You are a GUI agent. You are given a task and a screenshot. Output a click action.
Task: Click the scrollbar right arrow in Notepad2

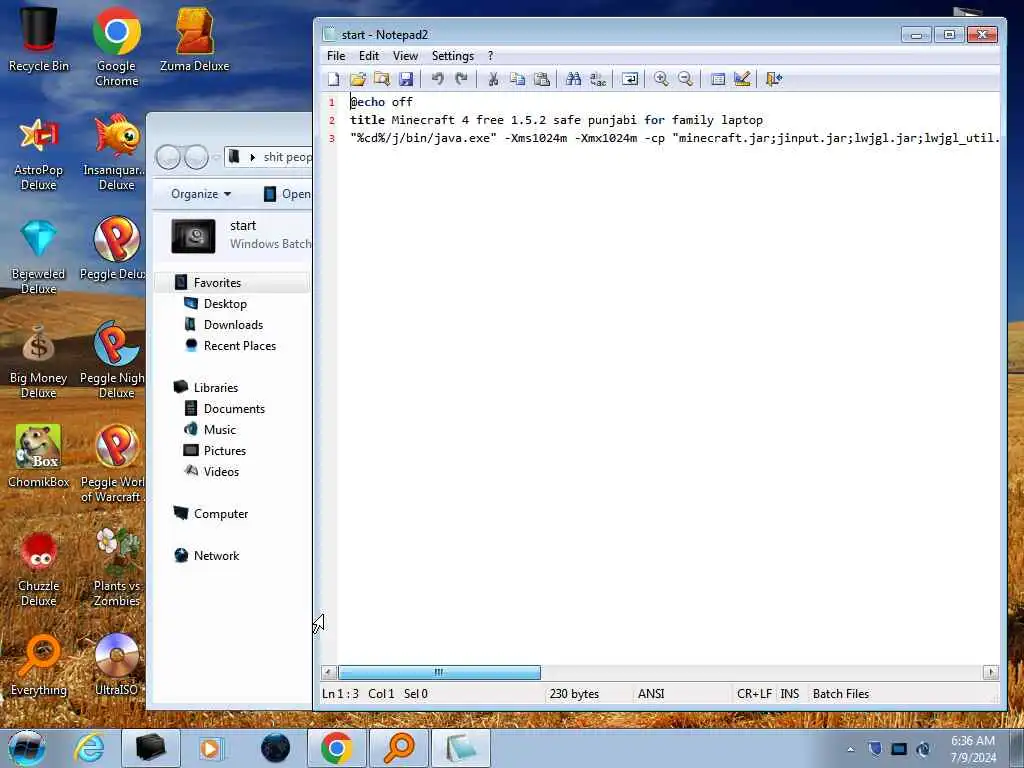[991, 672]
